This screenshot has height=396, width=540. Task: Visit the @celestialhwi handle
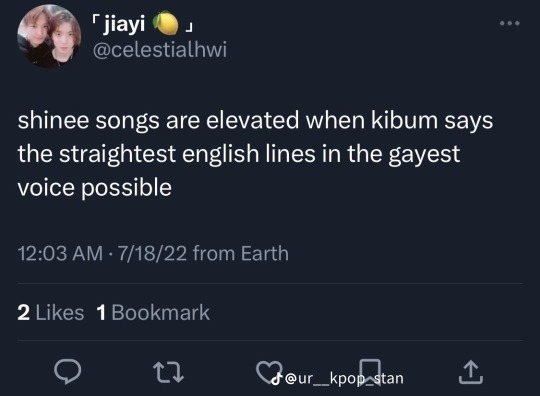click(x=160, y=50)
